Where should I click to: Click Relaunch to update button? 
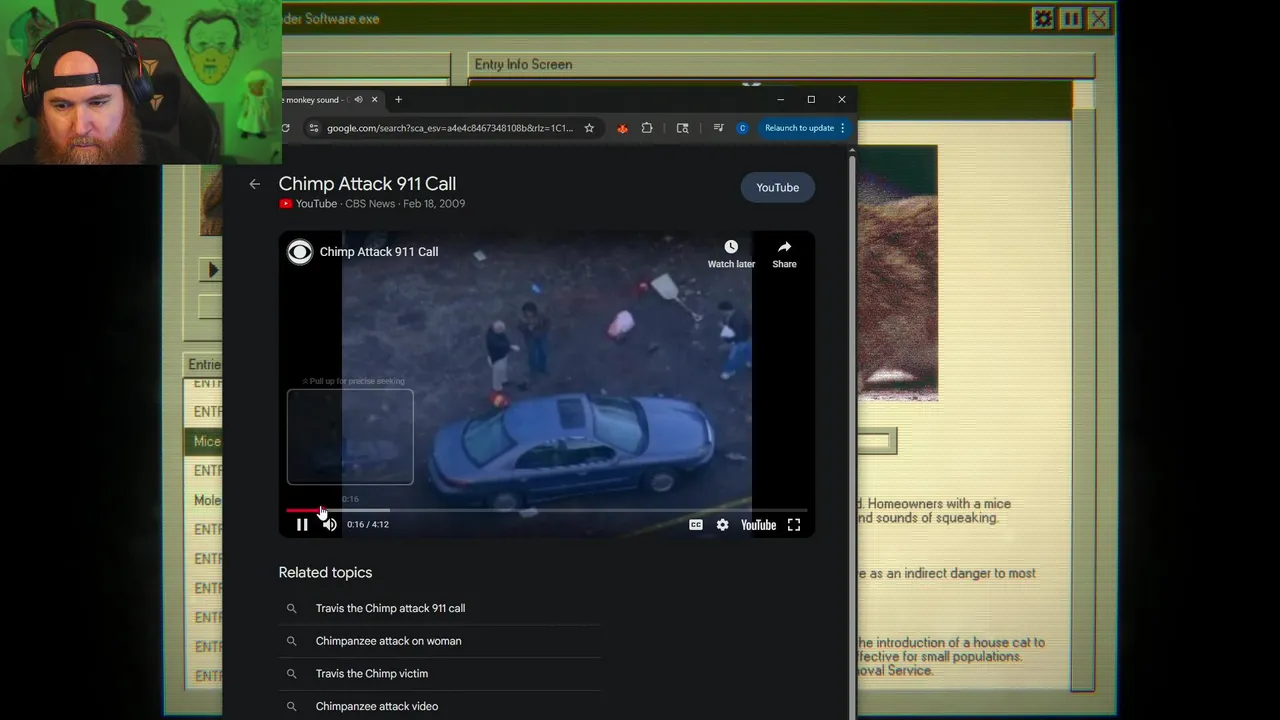[x=799, y=128]
